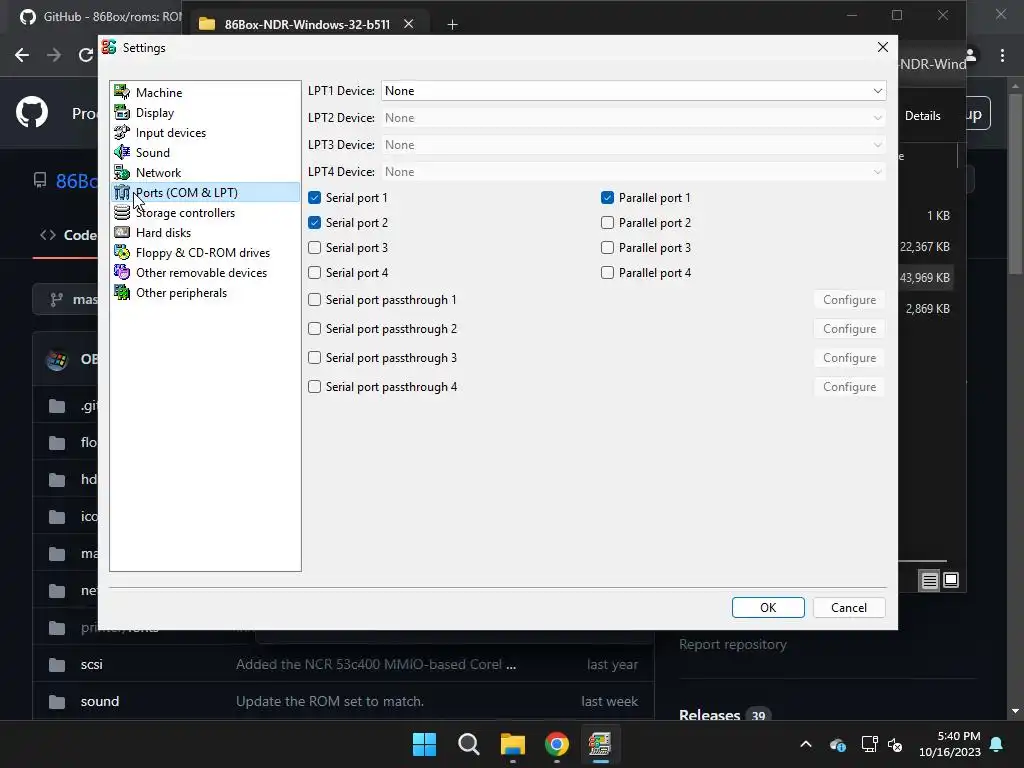This screenshot has height=768, width=1024.
Task: Click Report repository link
Action: tap(733, 644)
